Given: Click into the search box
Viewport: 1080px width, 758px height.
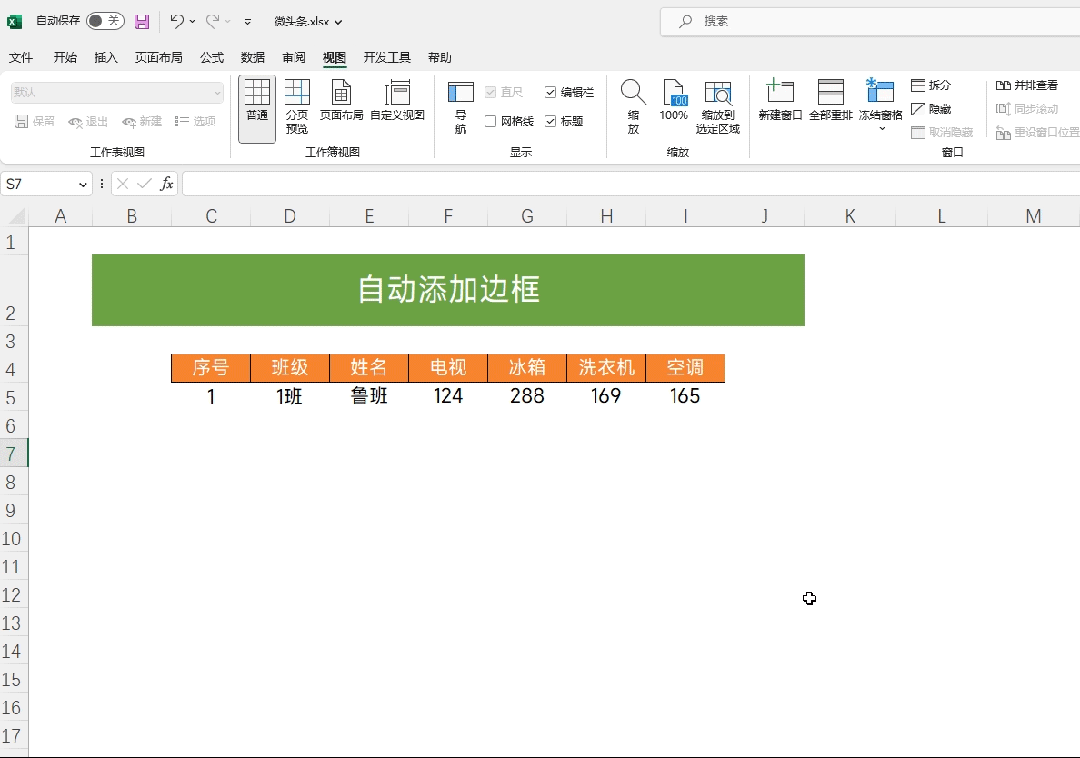Looking at the screenshot, I should (x=869, y=21).
